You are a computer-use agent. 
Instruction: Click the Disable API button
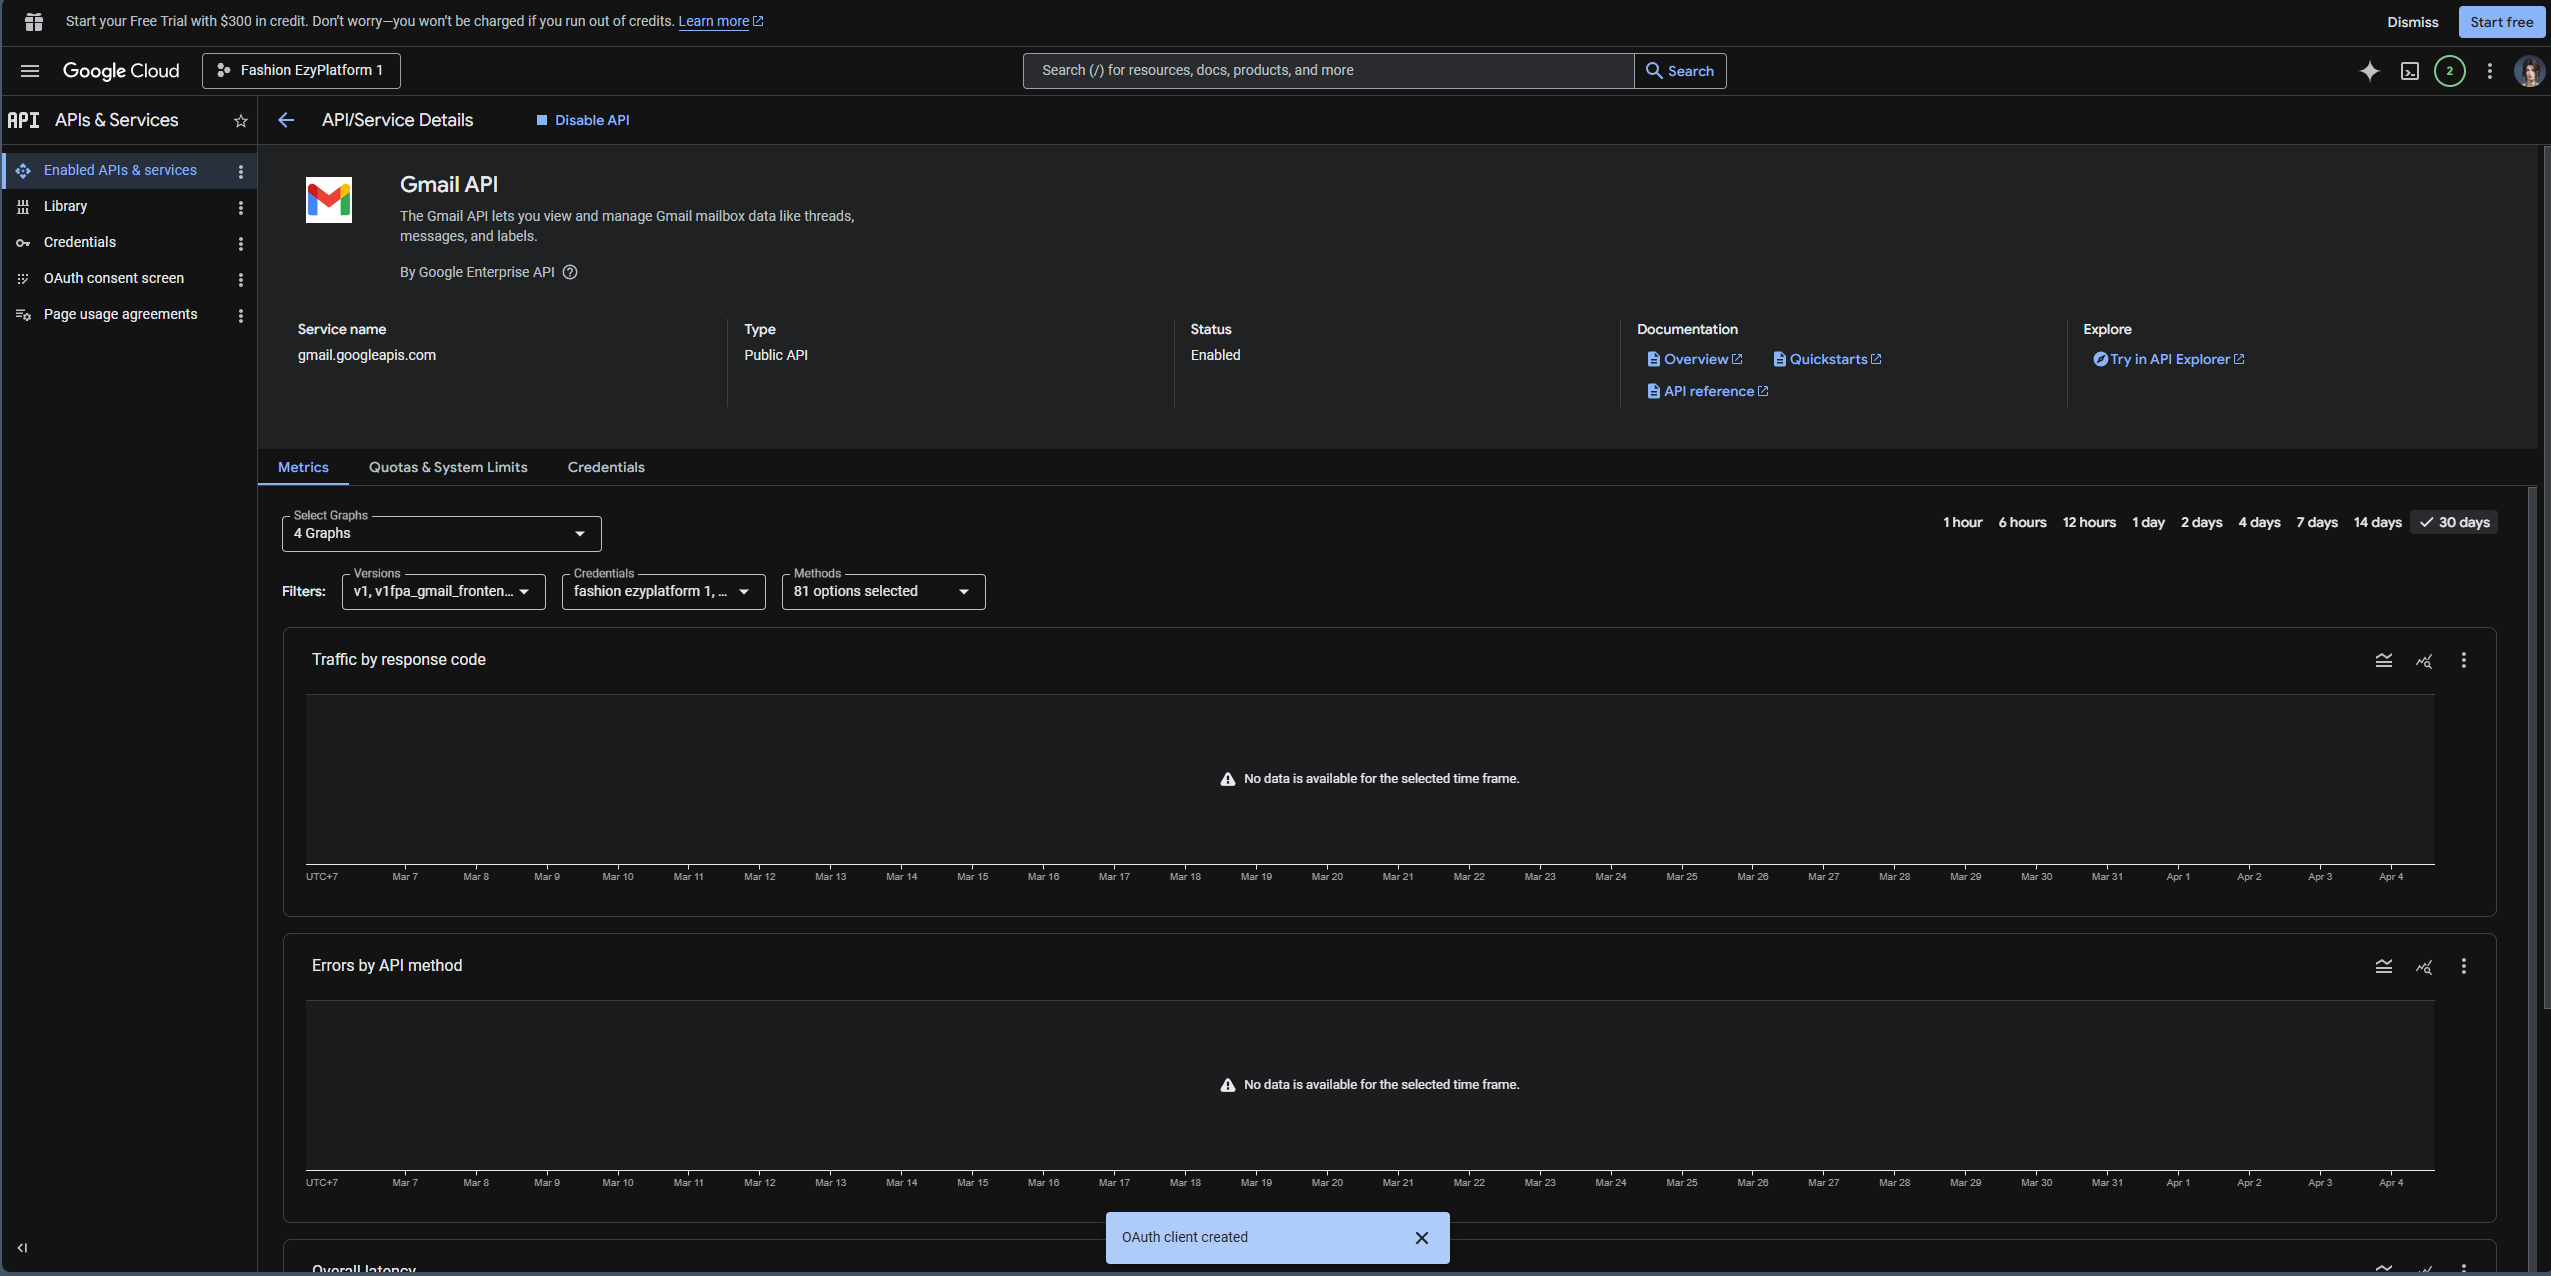tap(583, 120)
